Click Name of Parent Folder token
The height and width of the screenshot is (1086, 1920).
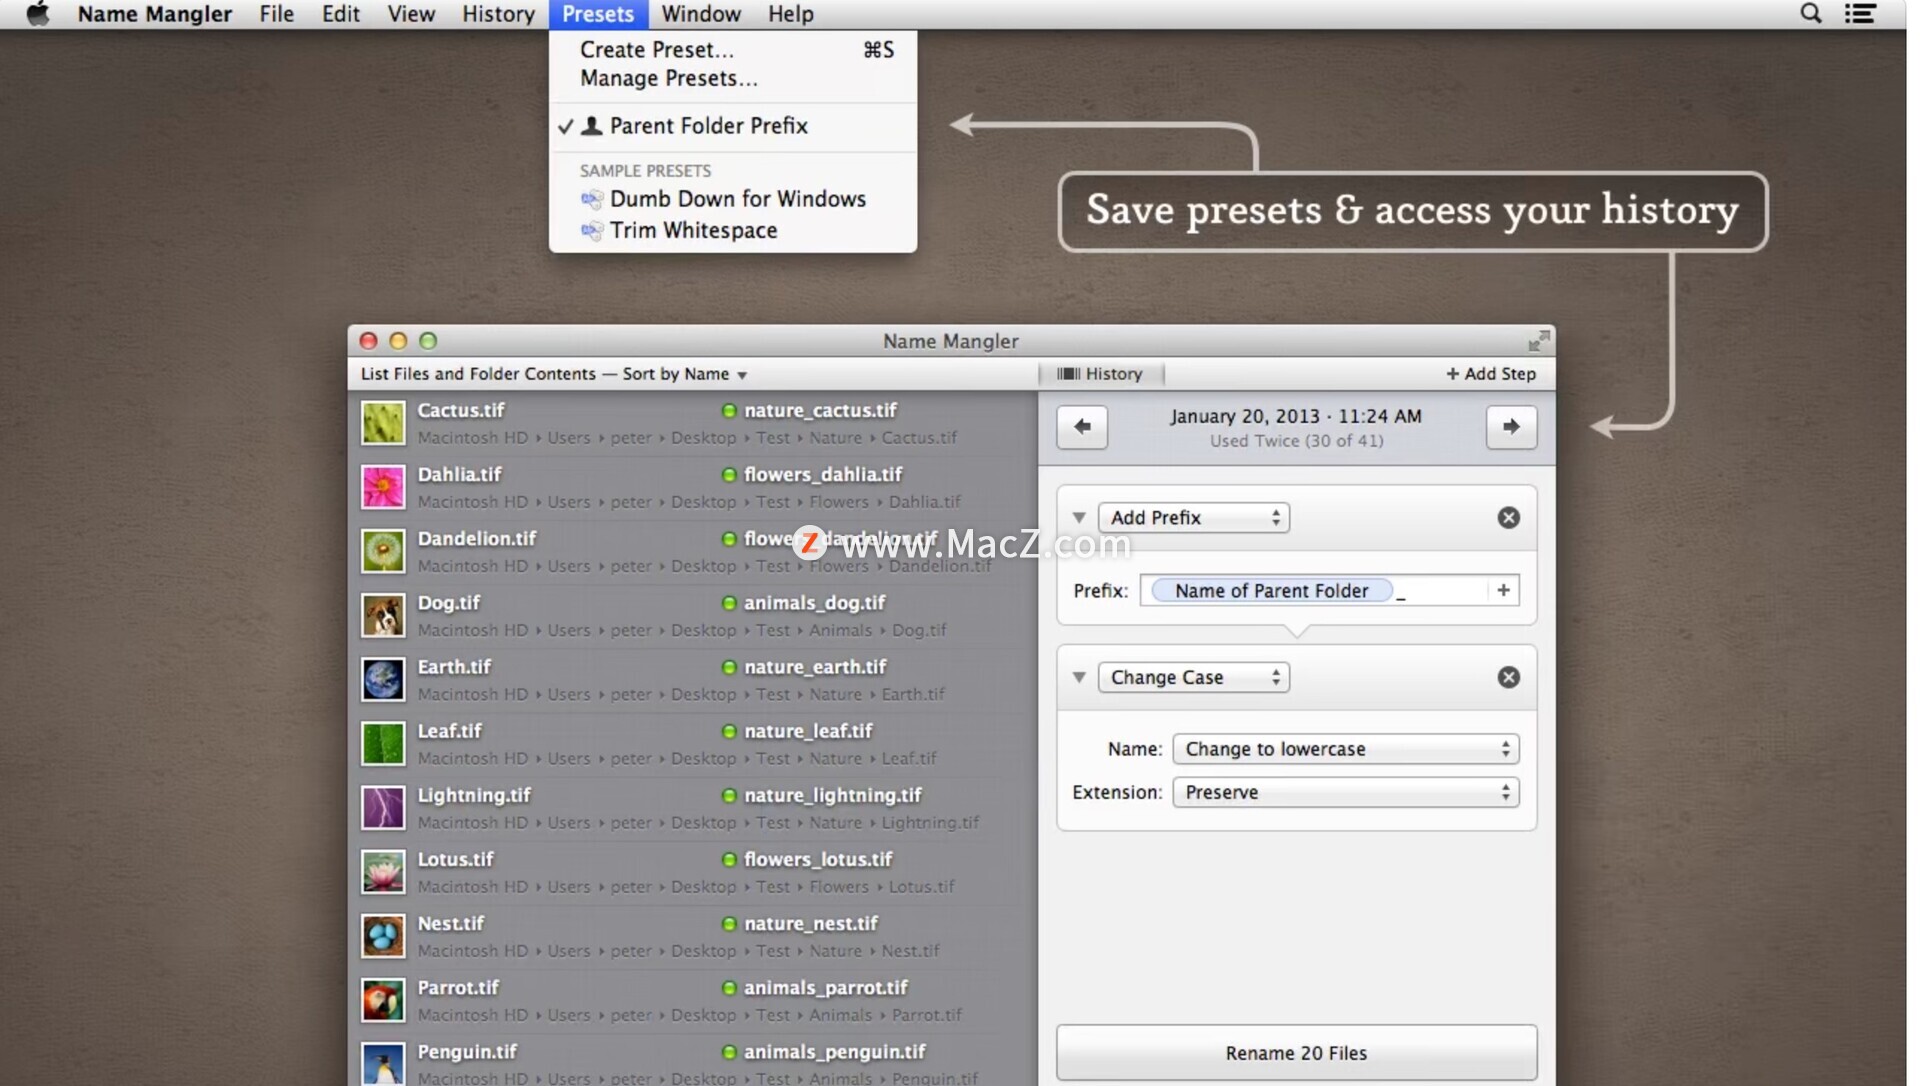pos(1271,591)
